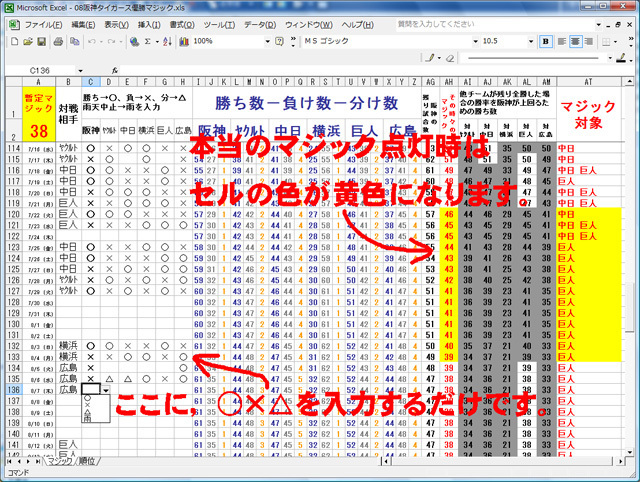Viewport: 640px width, 482px height.
Task: Open a file with the folder icon
Action: pos(28,41)
